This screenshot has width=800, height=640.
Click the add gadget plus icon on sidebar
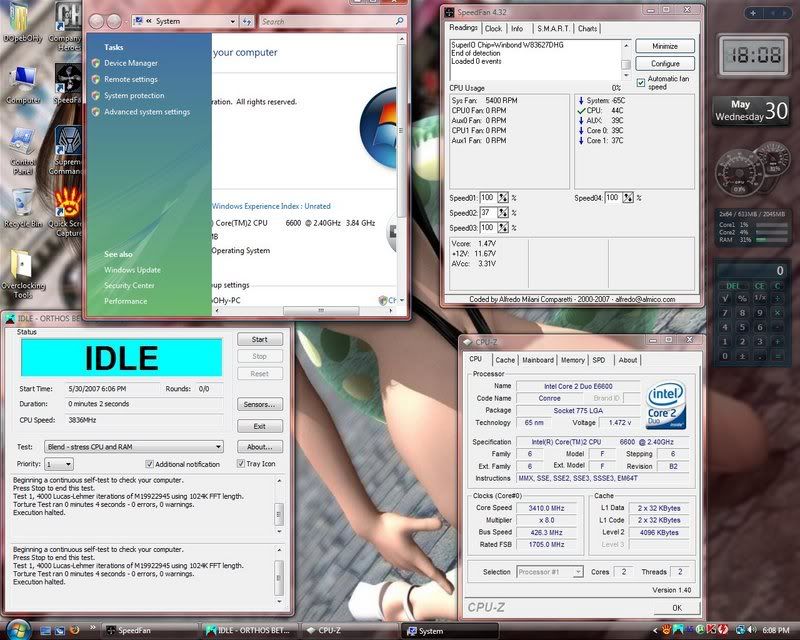coord(753,13)
